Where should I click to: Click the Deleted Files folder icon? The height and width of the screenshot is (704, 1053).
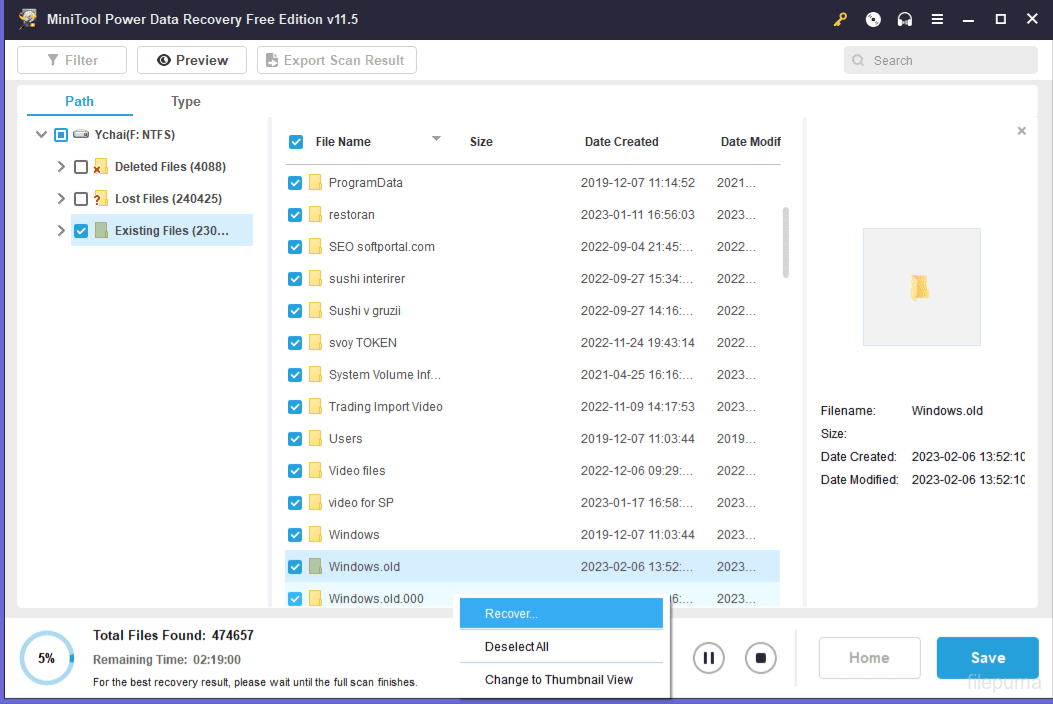coord(101,167)
